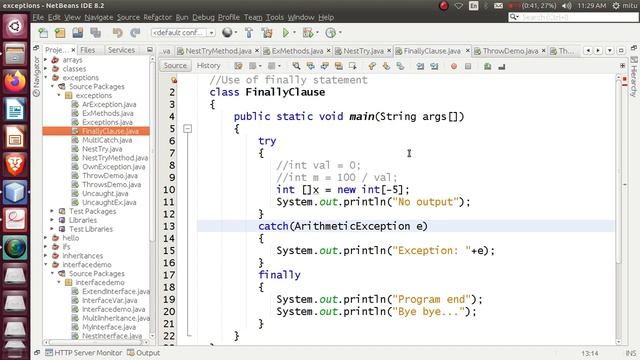The width and height of the screenshot is (640, 360).
Task: Switch to NestTryMethod.java editor tab
Action: click(x=218, y=51)
